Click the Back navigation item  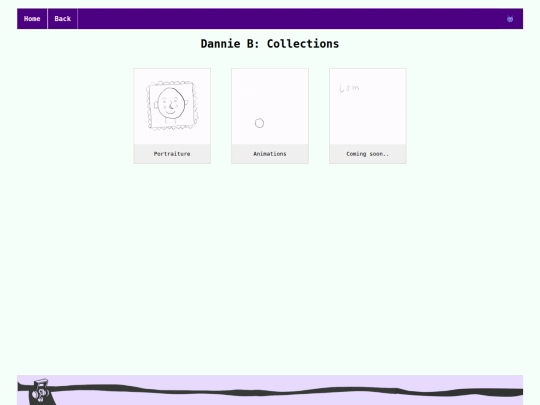tap(62, 19)
